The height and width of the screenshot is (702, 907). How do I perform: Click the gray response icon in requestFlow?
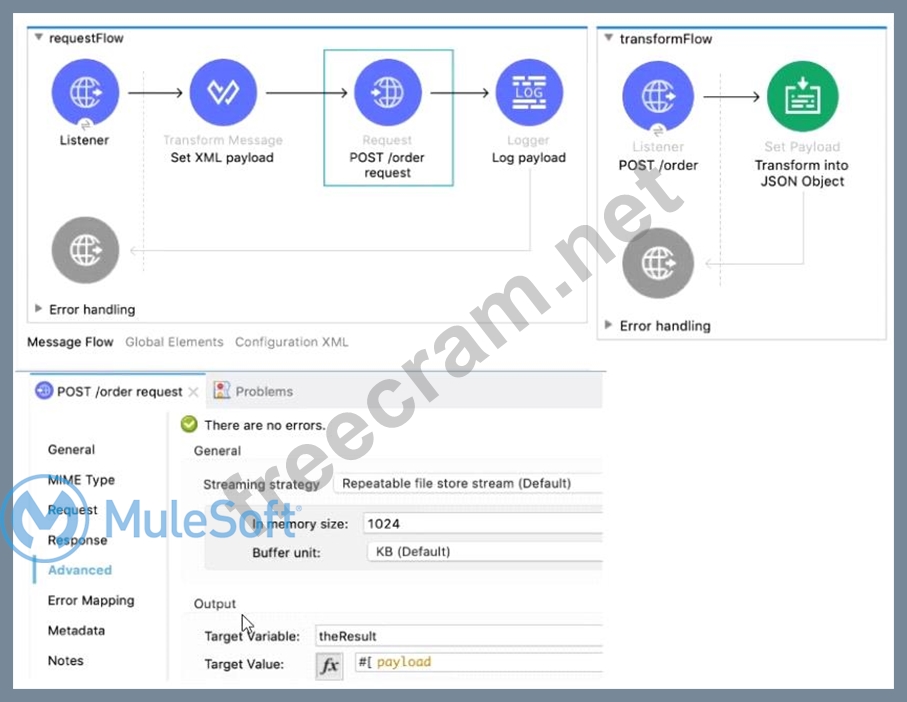point(85,250)
